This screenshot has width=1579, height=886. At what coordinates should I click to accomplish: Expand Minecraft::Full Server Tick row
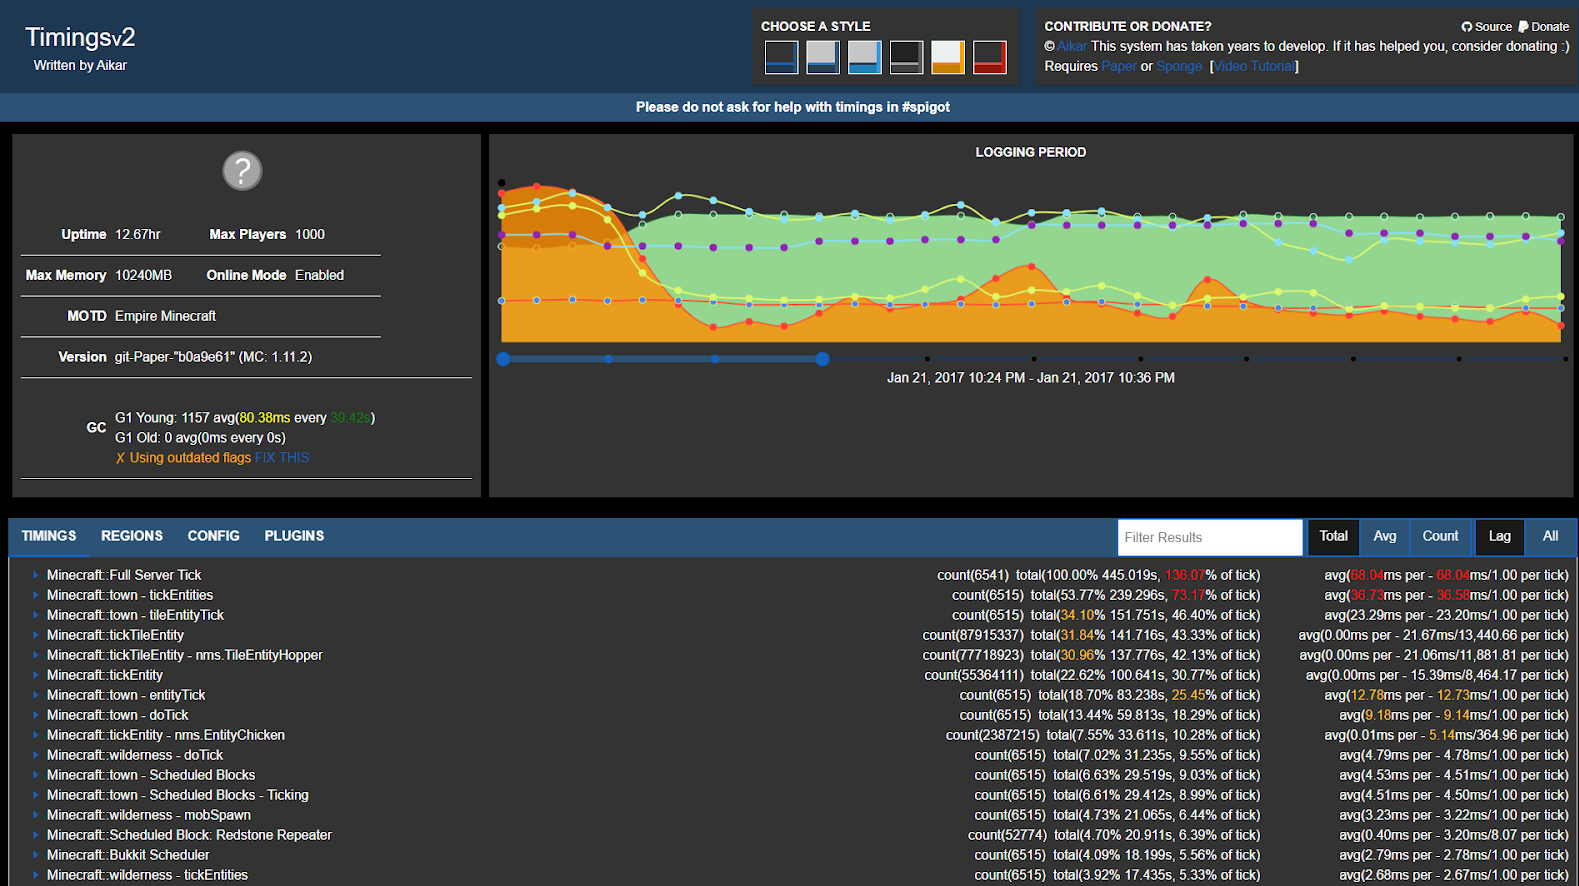pos(35,575)
